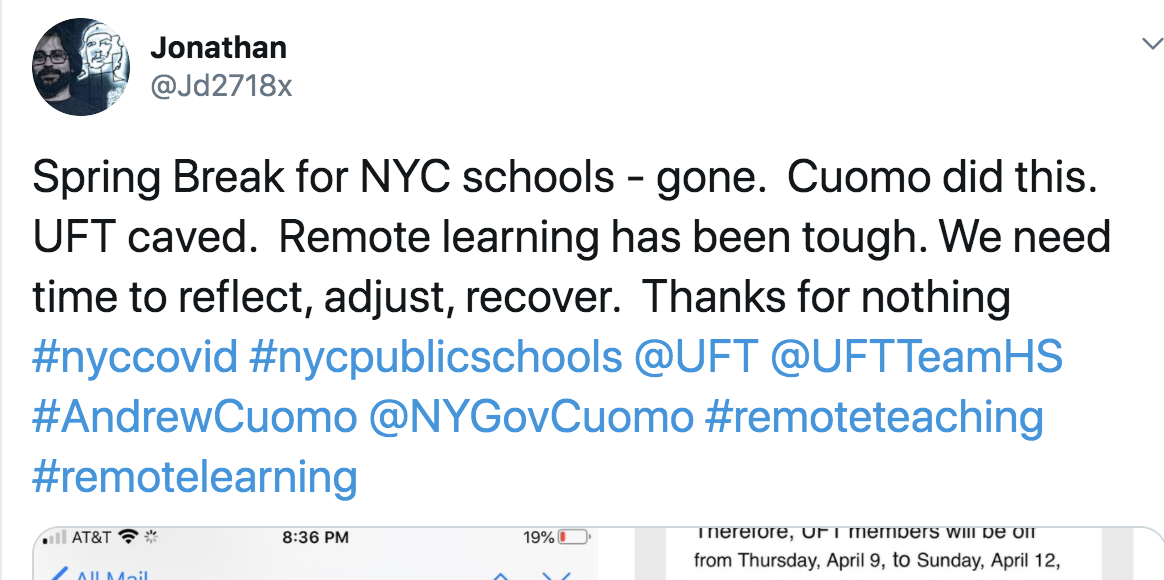Click the 8:36 PM clock text
1164x580 pixels.
point(316,538)
